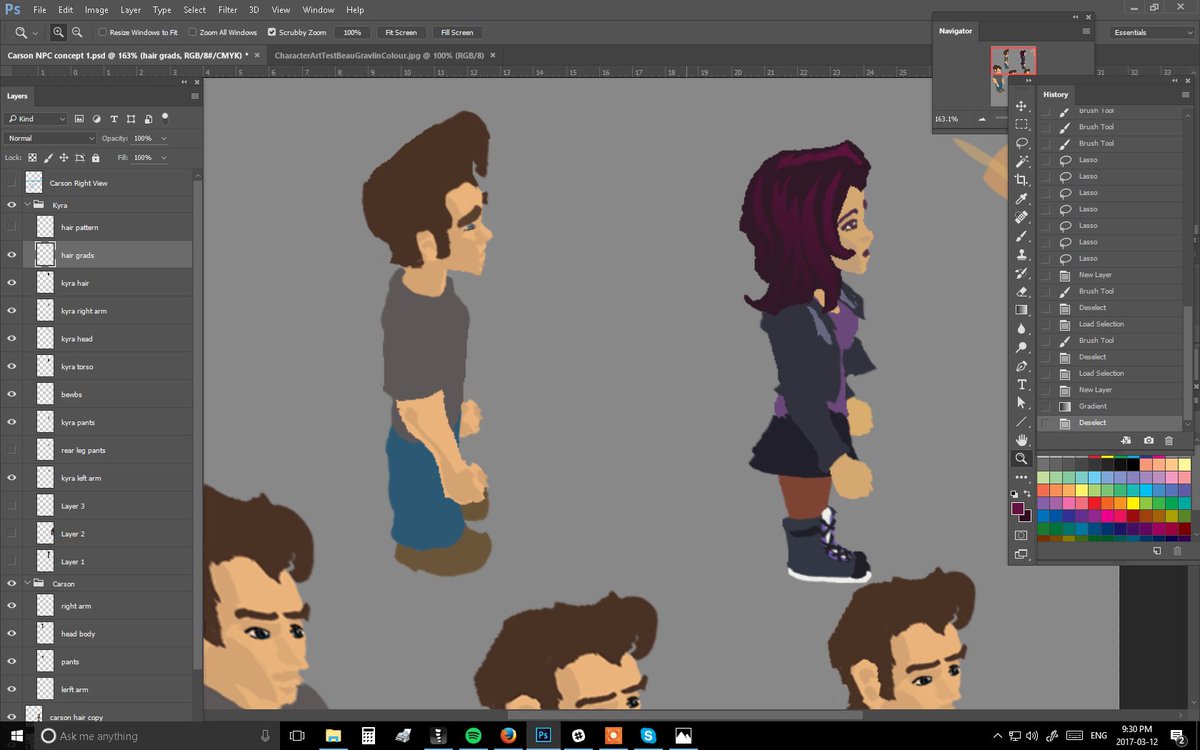
Task: Open the Layer menu
Action: [130, 10]
